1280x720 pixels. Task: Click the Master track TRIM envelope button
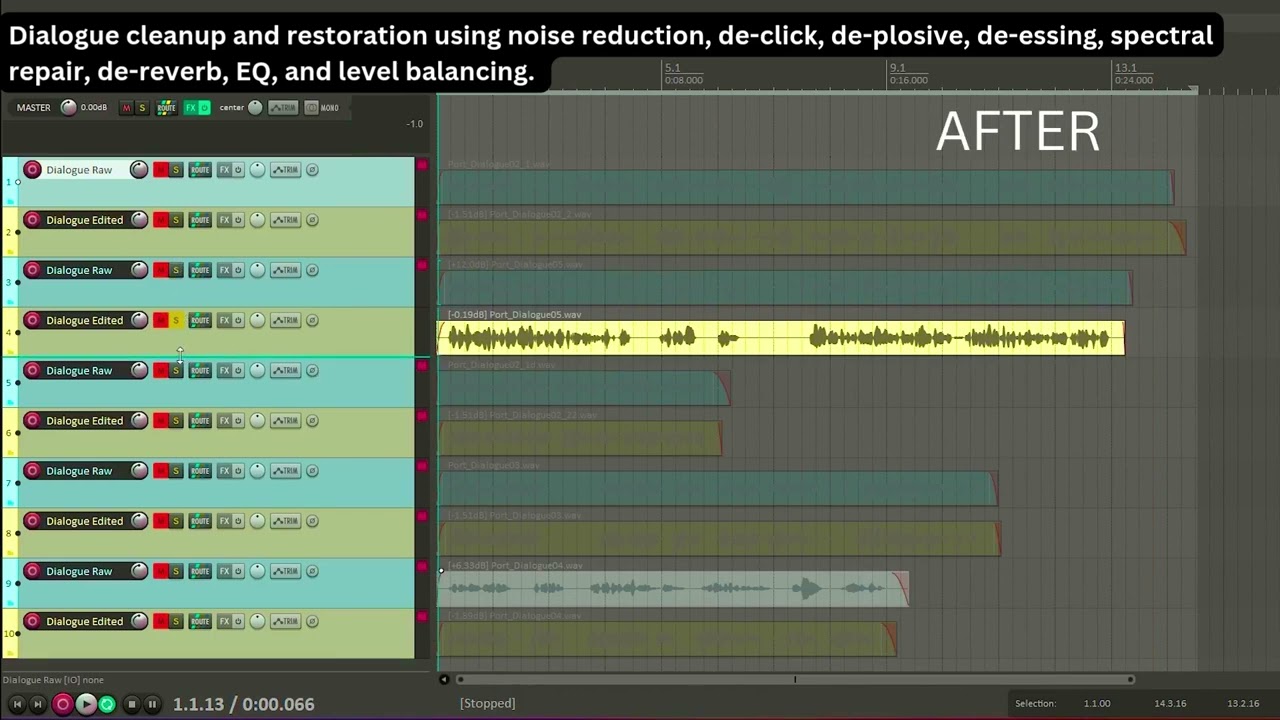click(x=283, y=108)
